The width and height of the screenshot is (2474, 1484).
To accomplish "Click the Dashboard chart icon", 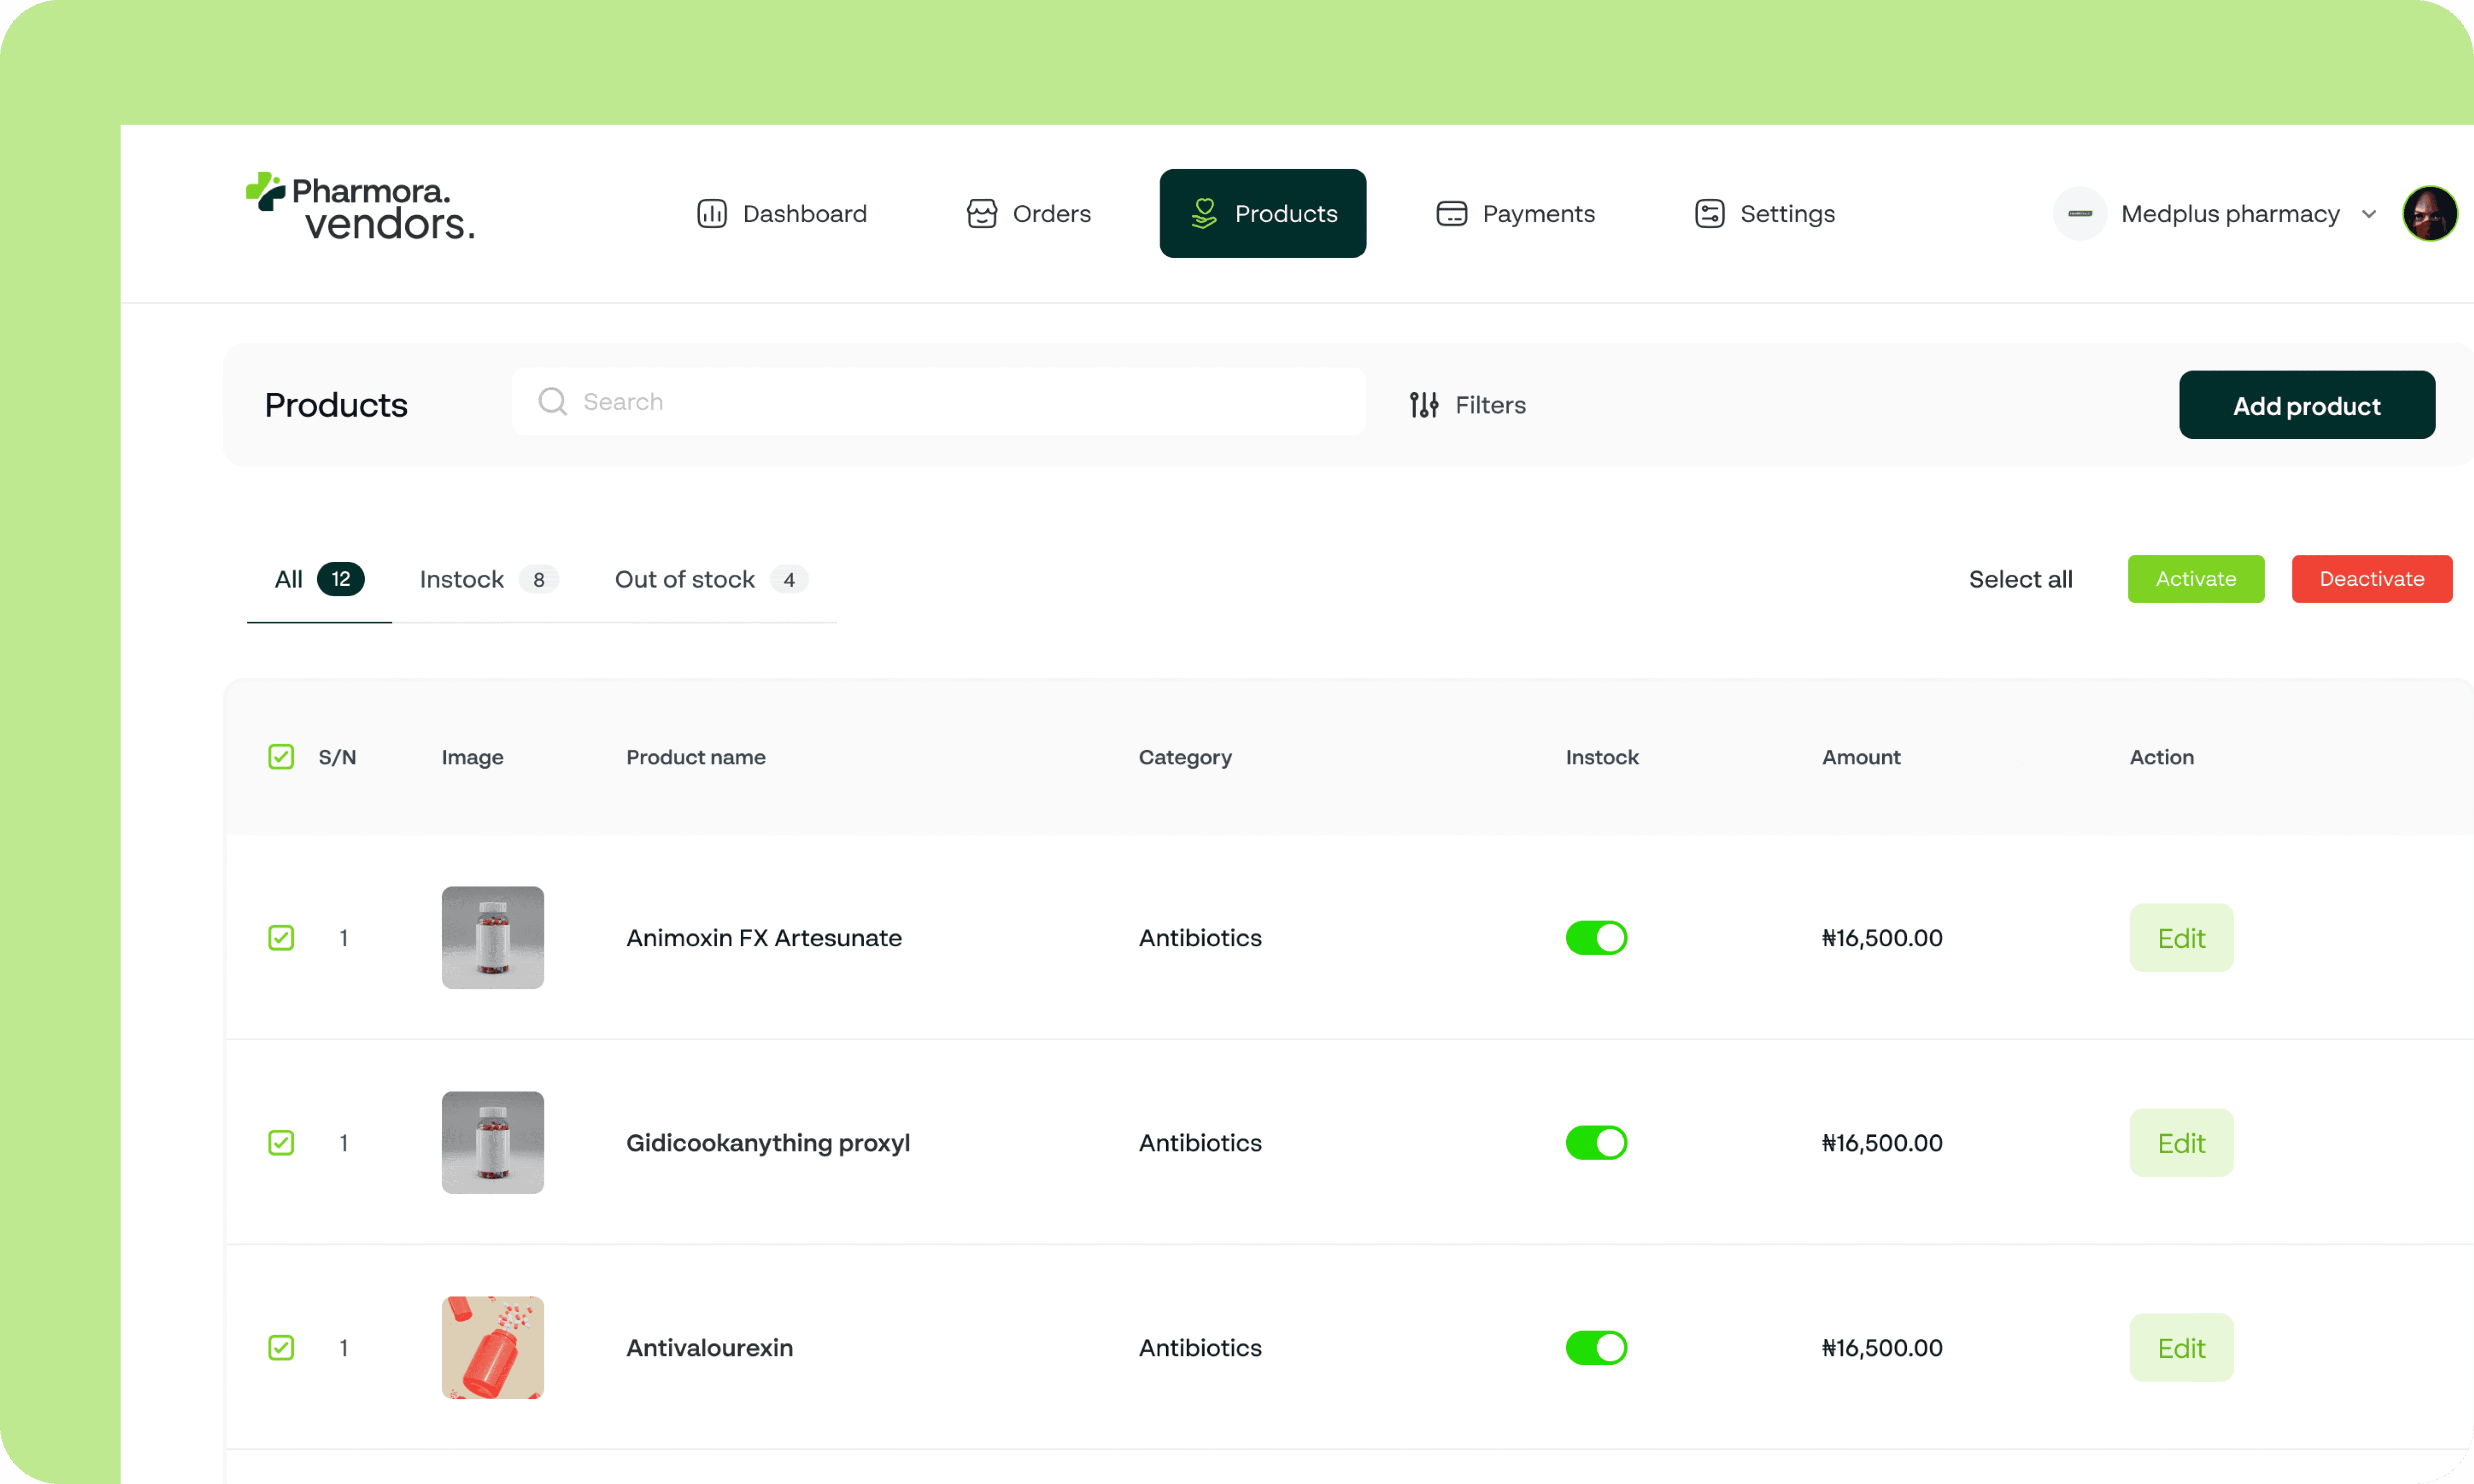I will coord(711,213).
